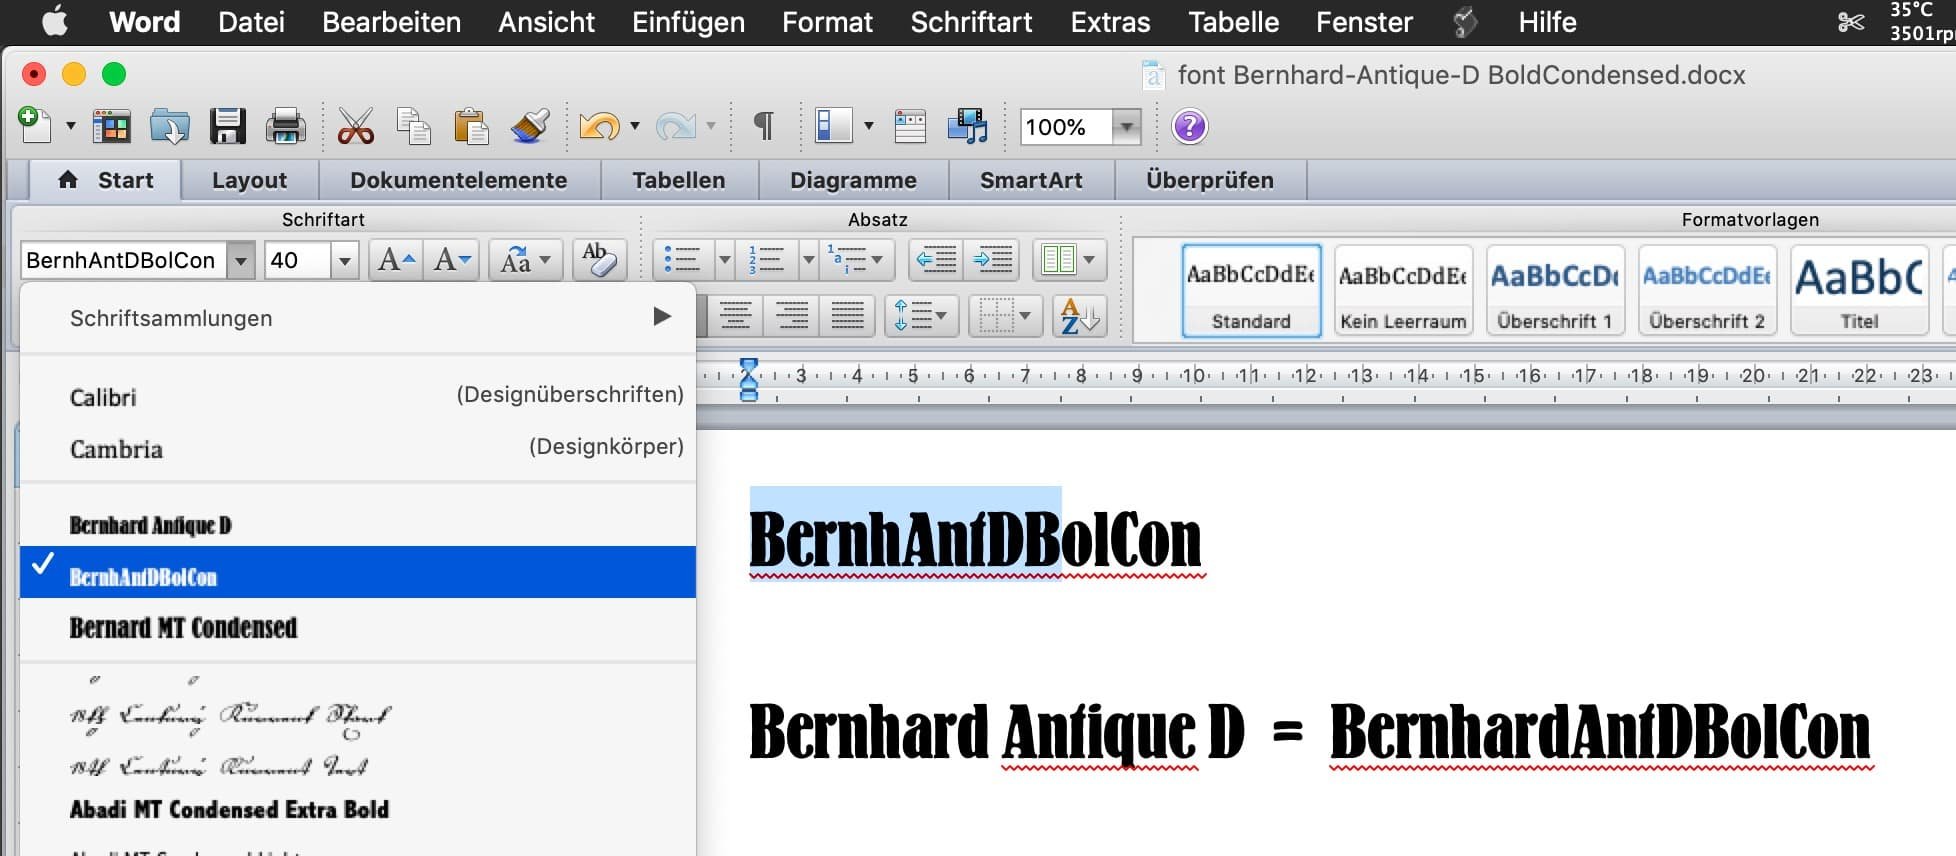The width and height of the screenshot is (1956, 856).
Task: Click the Cut scissors icon
Action: (x=355, y=127)
